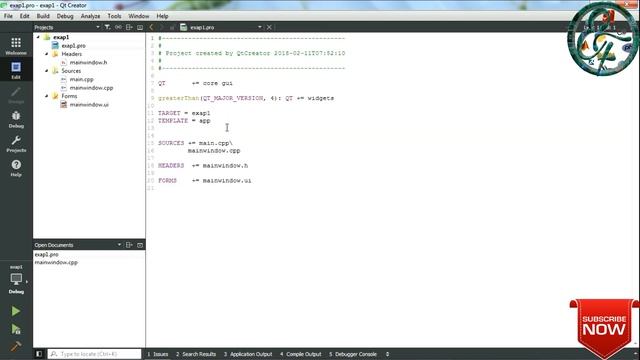Image resolution: width=640 pixels, height=360 pixels.
Task: Select mainwindow.cpp in project tree
Action: [91, 88]
